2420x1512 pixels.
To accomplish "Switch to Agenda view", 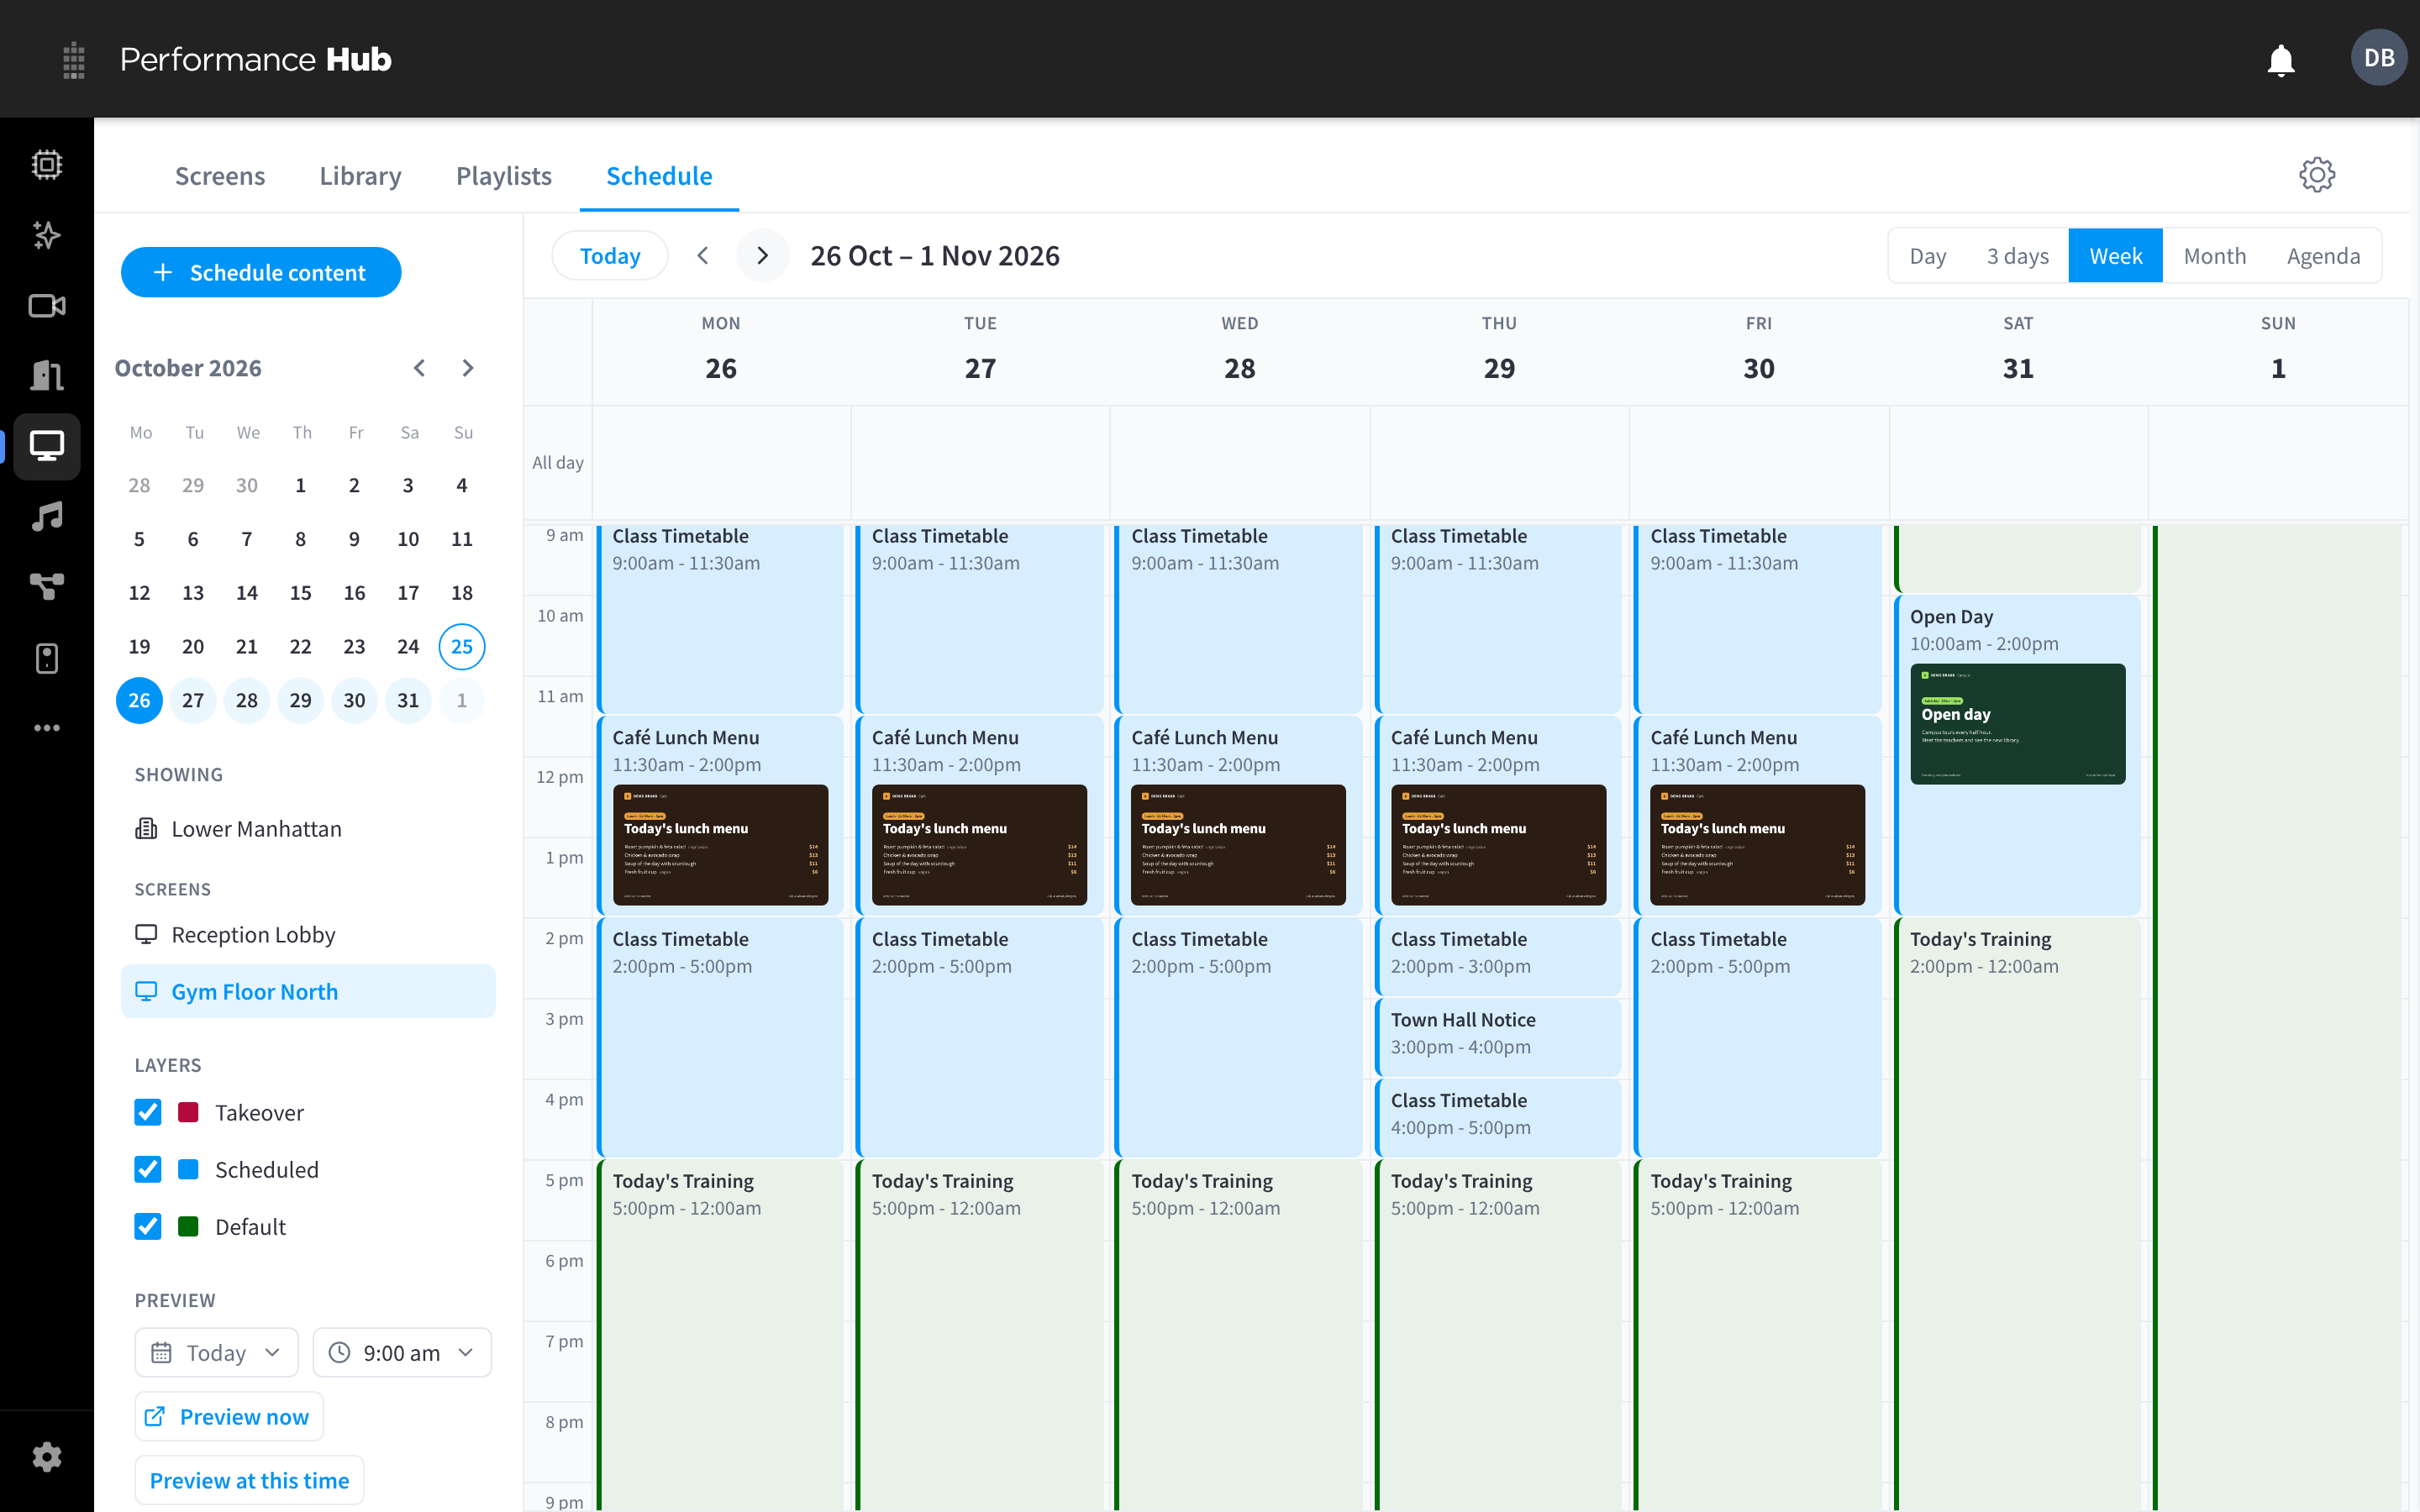I will [x=2323, y=256].
